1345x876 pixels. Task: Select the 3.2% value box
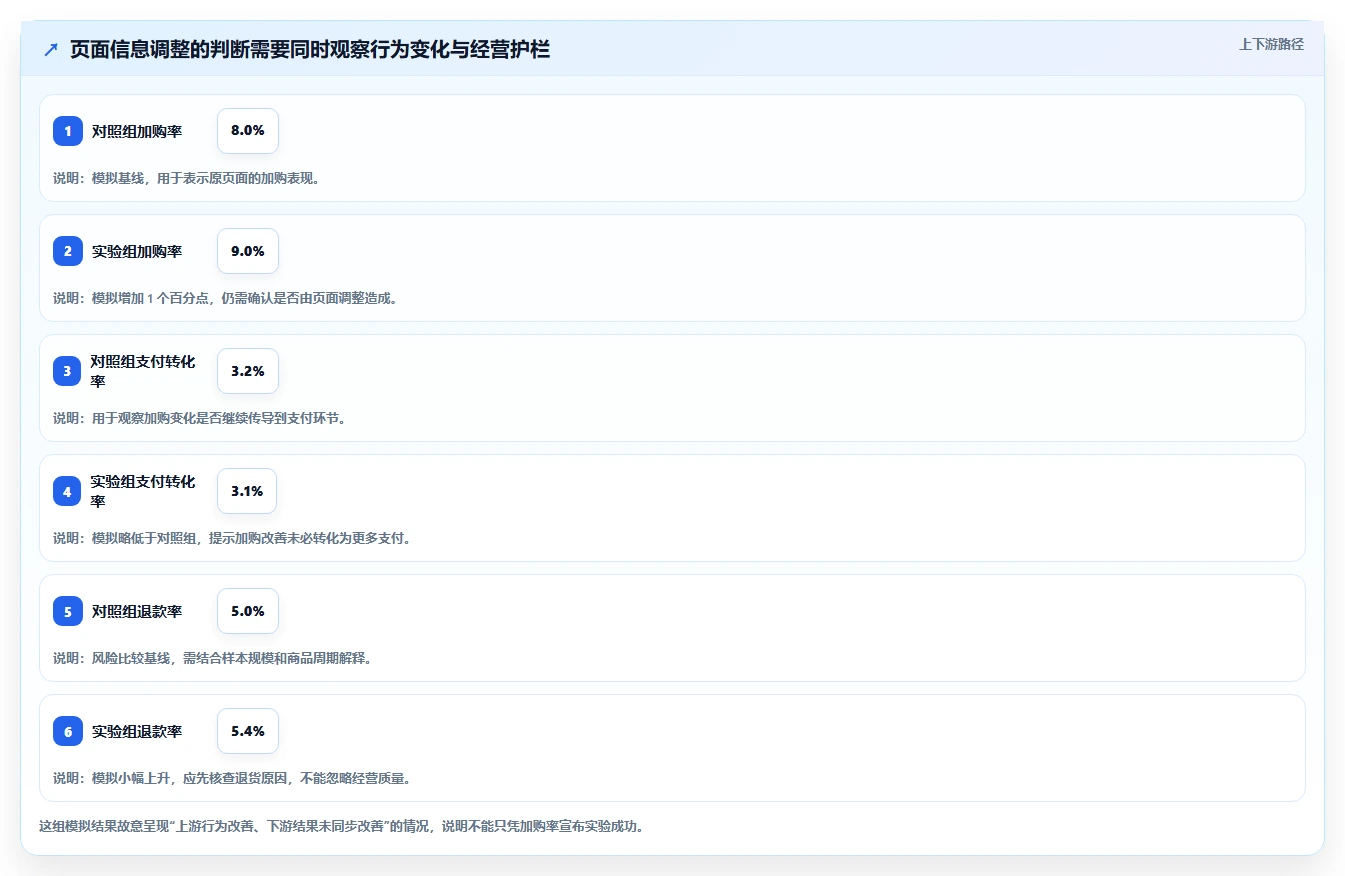tap(248, 371)
